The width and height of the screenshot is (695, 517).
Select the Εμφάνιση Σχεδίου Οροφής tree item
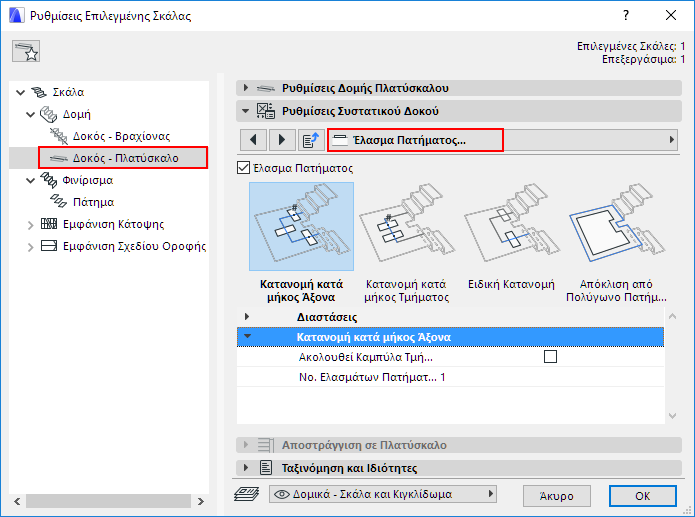click(134, 246)
